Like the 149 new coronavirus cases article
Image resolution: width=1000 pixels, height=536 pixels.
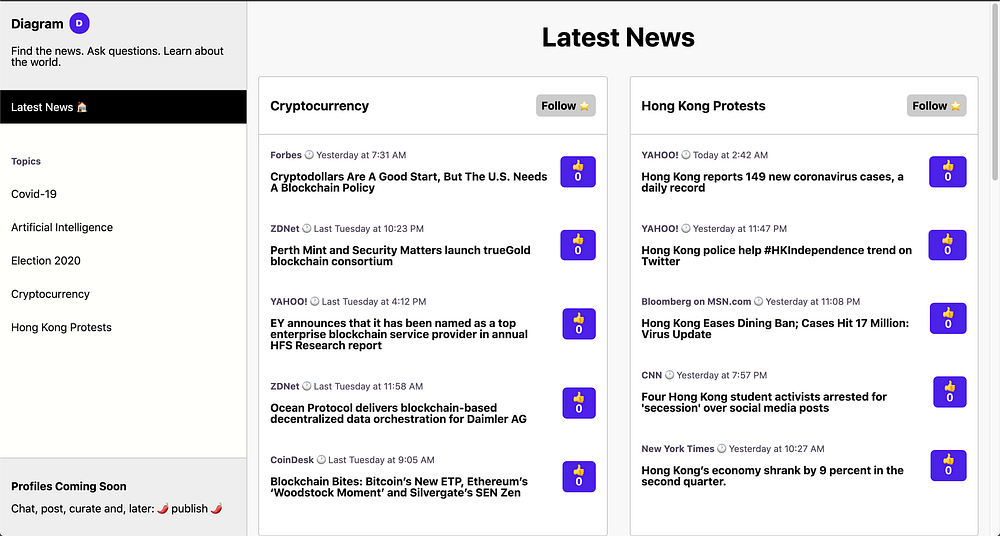click(x=948, y=172)
